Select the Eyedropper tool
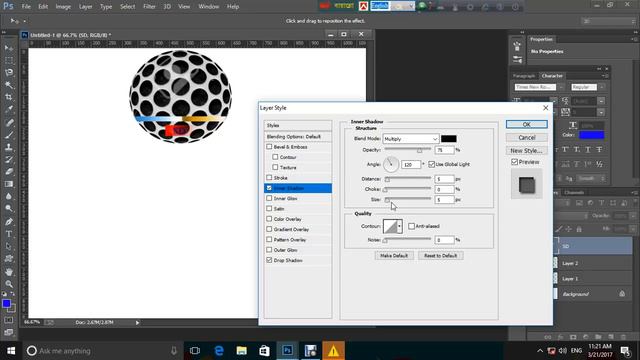640x360 pixels. pos(9,109)
